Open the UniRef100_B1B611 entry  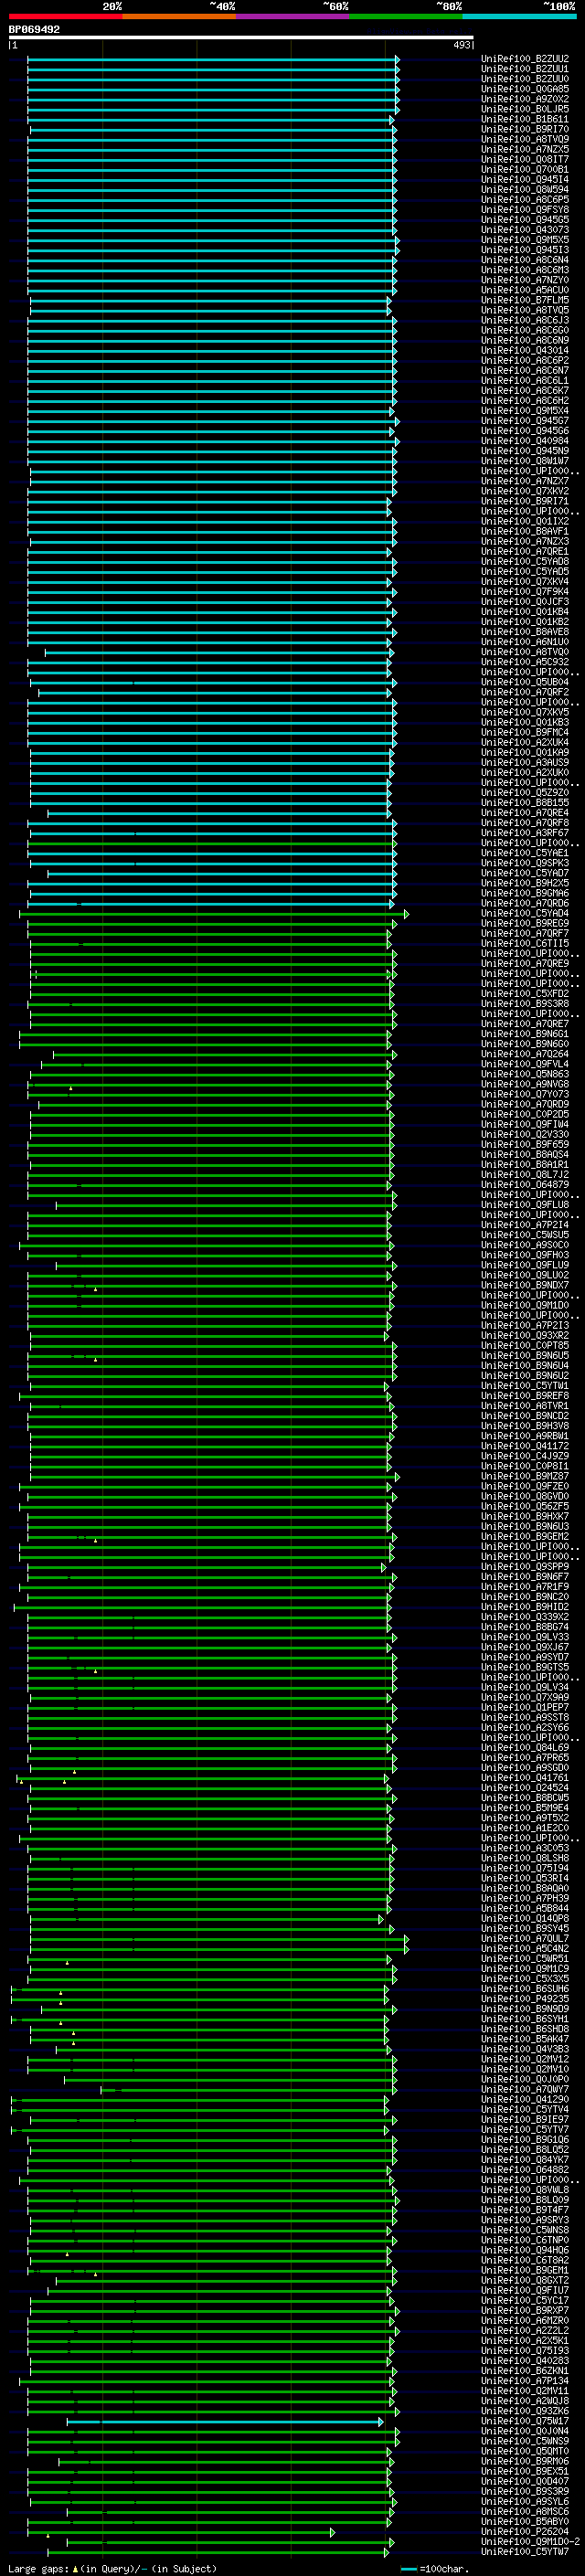tap(525, 119)
